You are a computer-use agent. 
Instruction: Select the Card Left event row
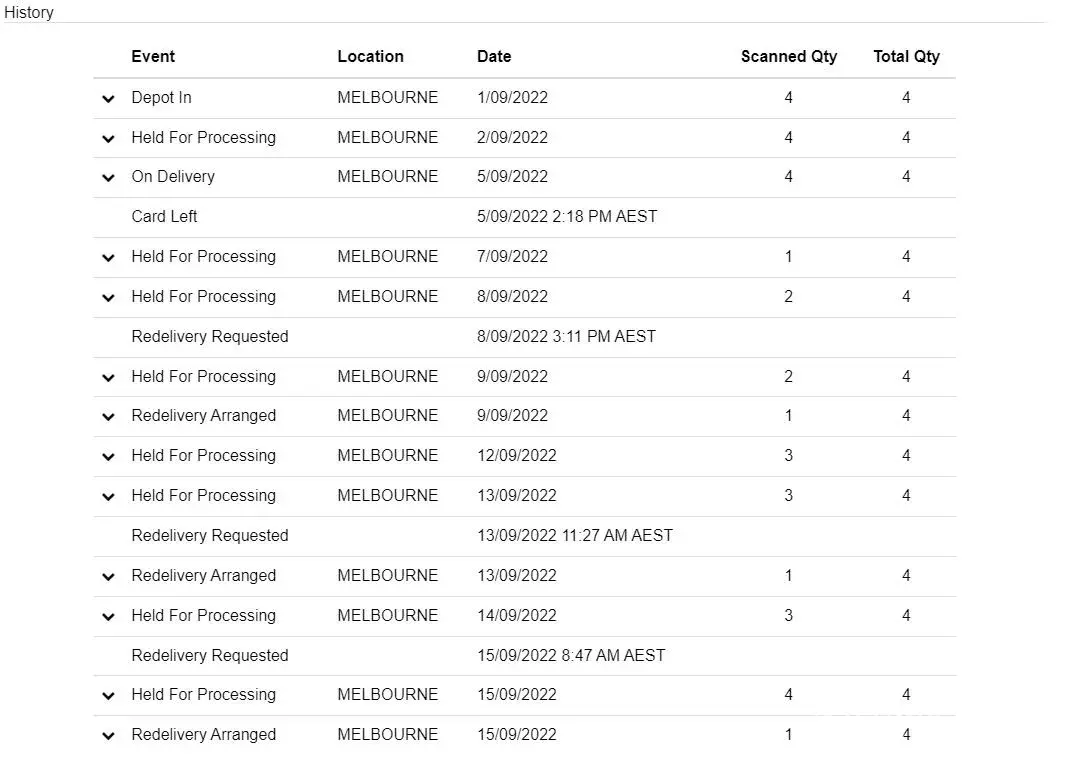[x=165, y=217]
